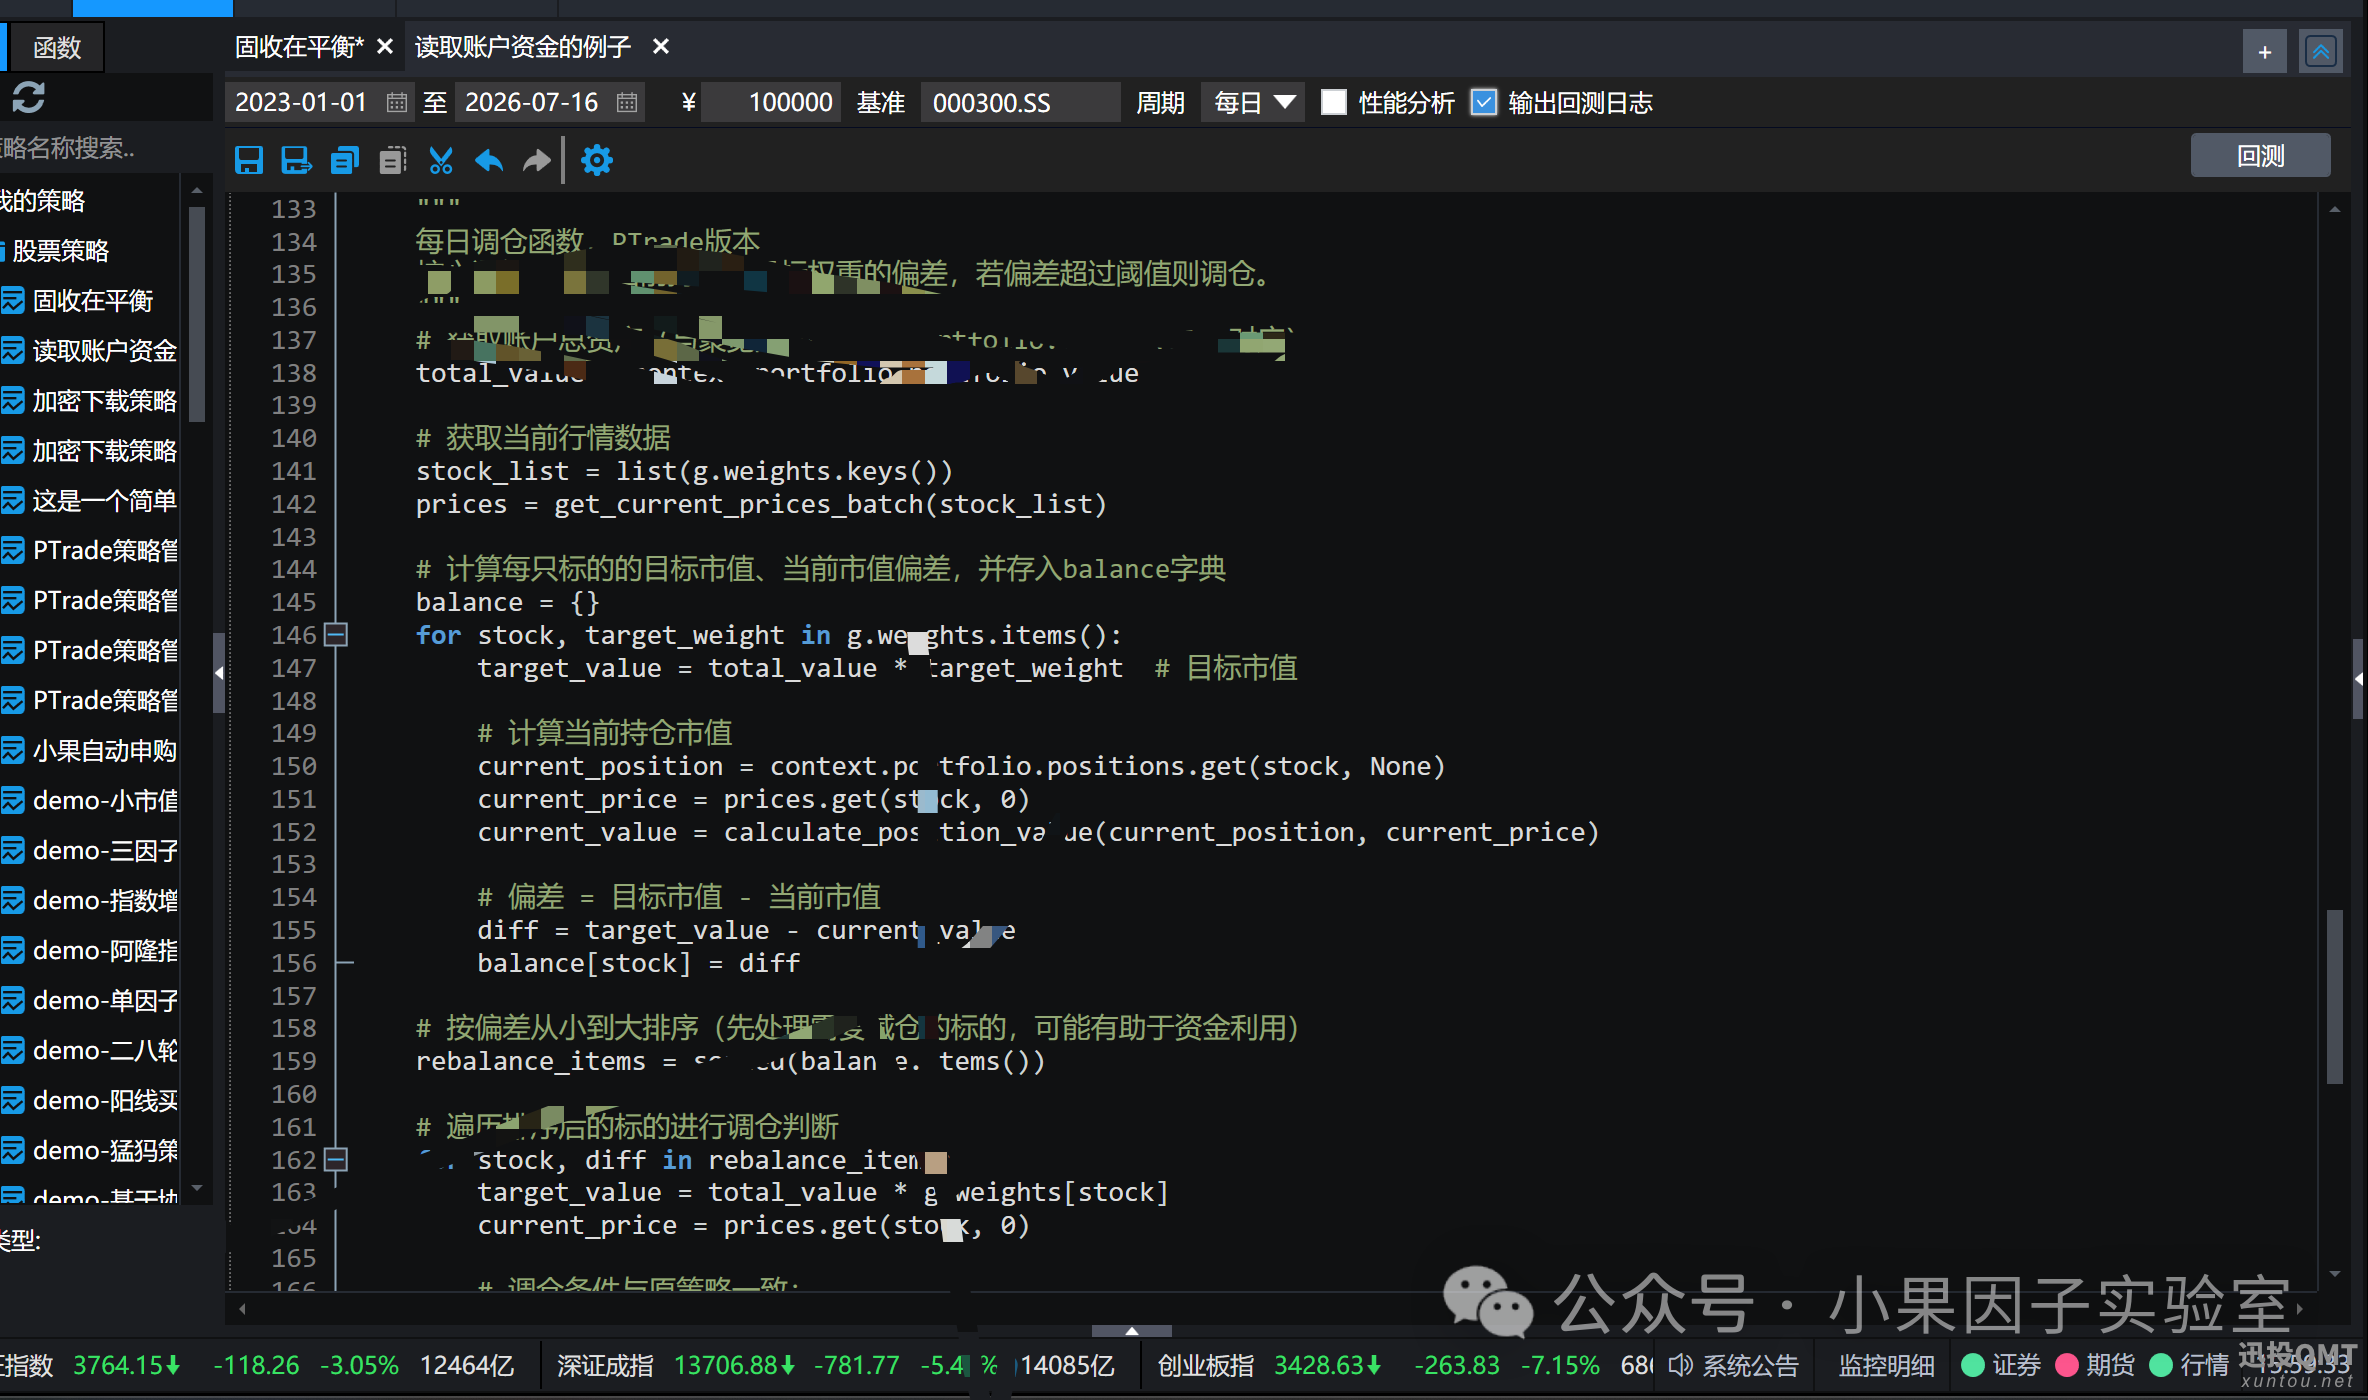Viewport: 2368px width, 1400px height.
Task: Uncheck 输出回测日志 checkbox
Action: pyautogui.click(x=1484, y=102)
